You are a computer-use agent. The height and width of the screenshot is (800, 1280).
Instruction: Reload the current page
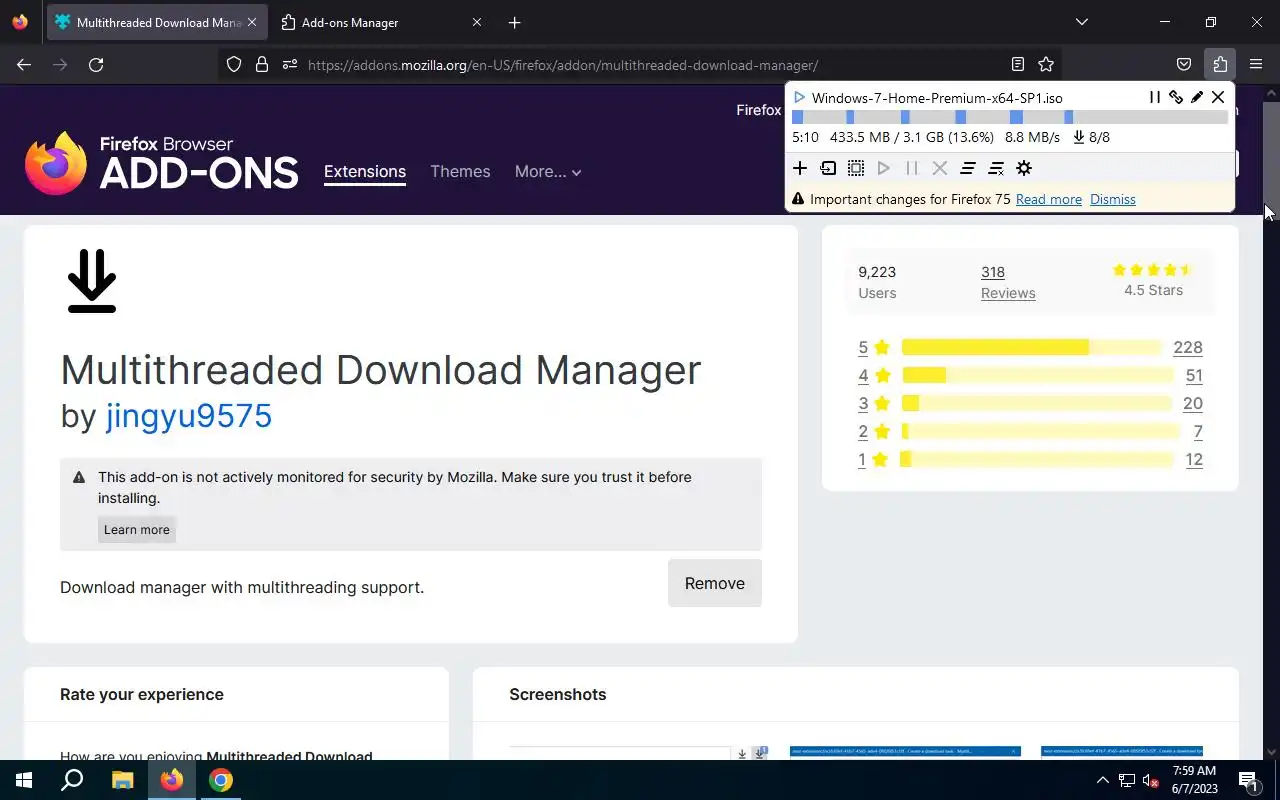pyautogui.click(x=96, y=64)
